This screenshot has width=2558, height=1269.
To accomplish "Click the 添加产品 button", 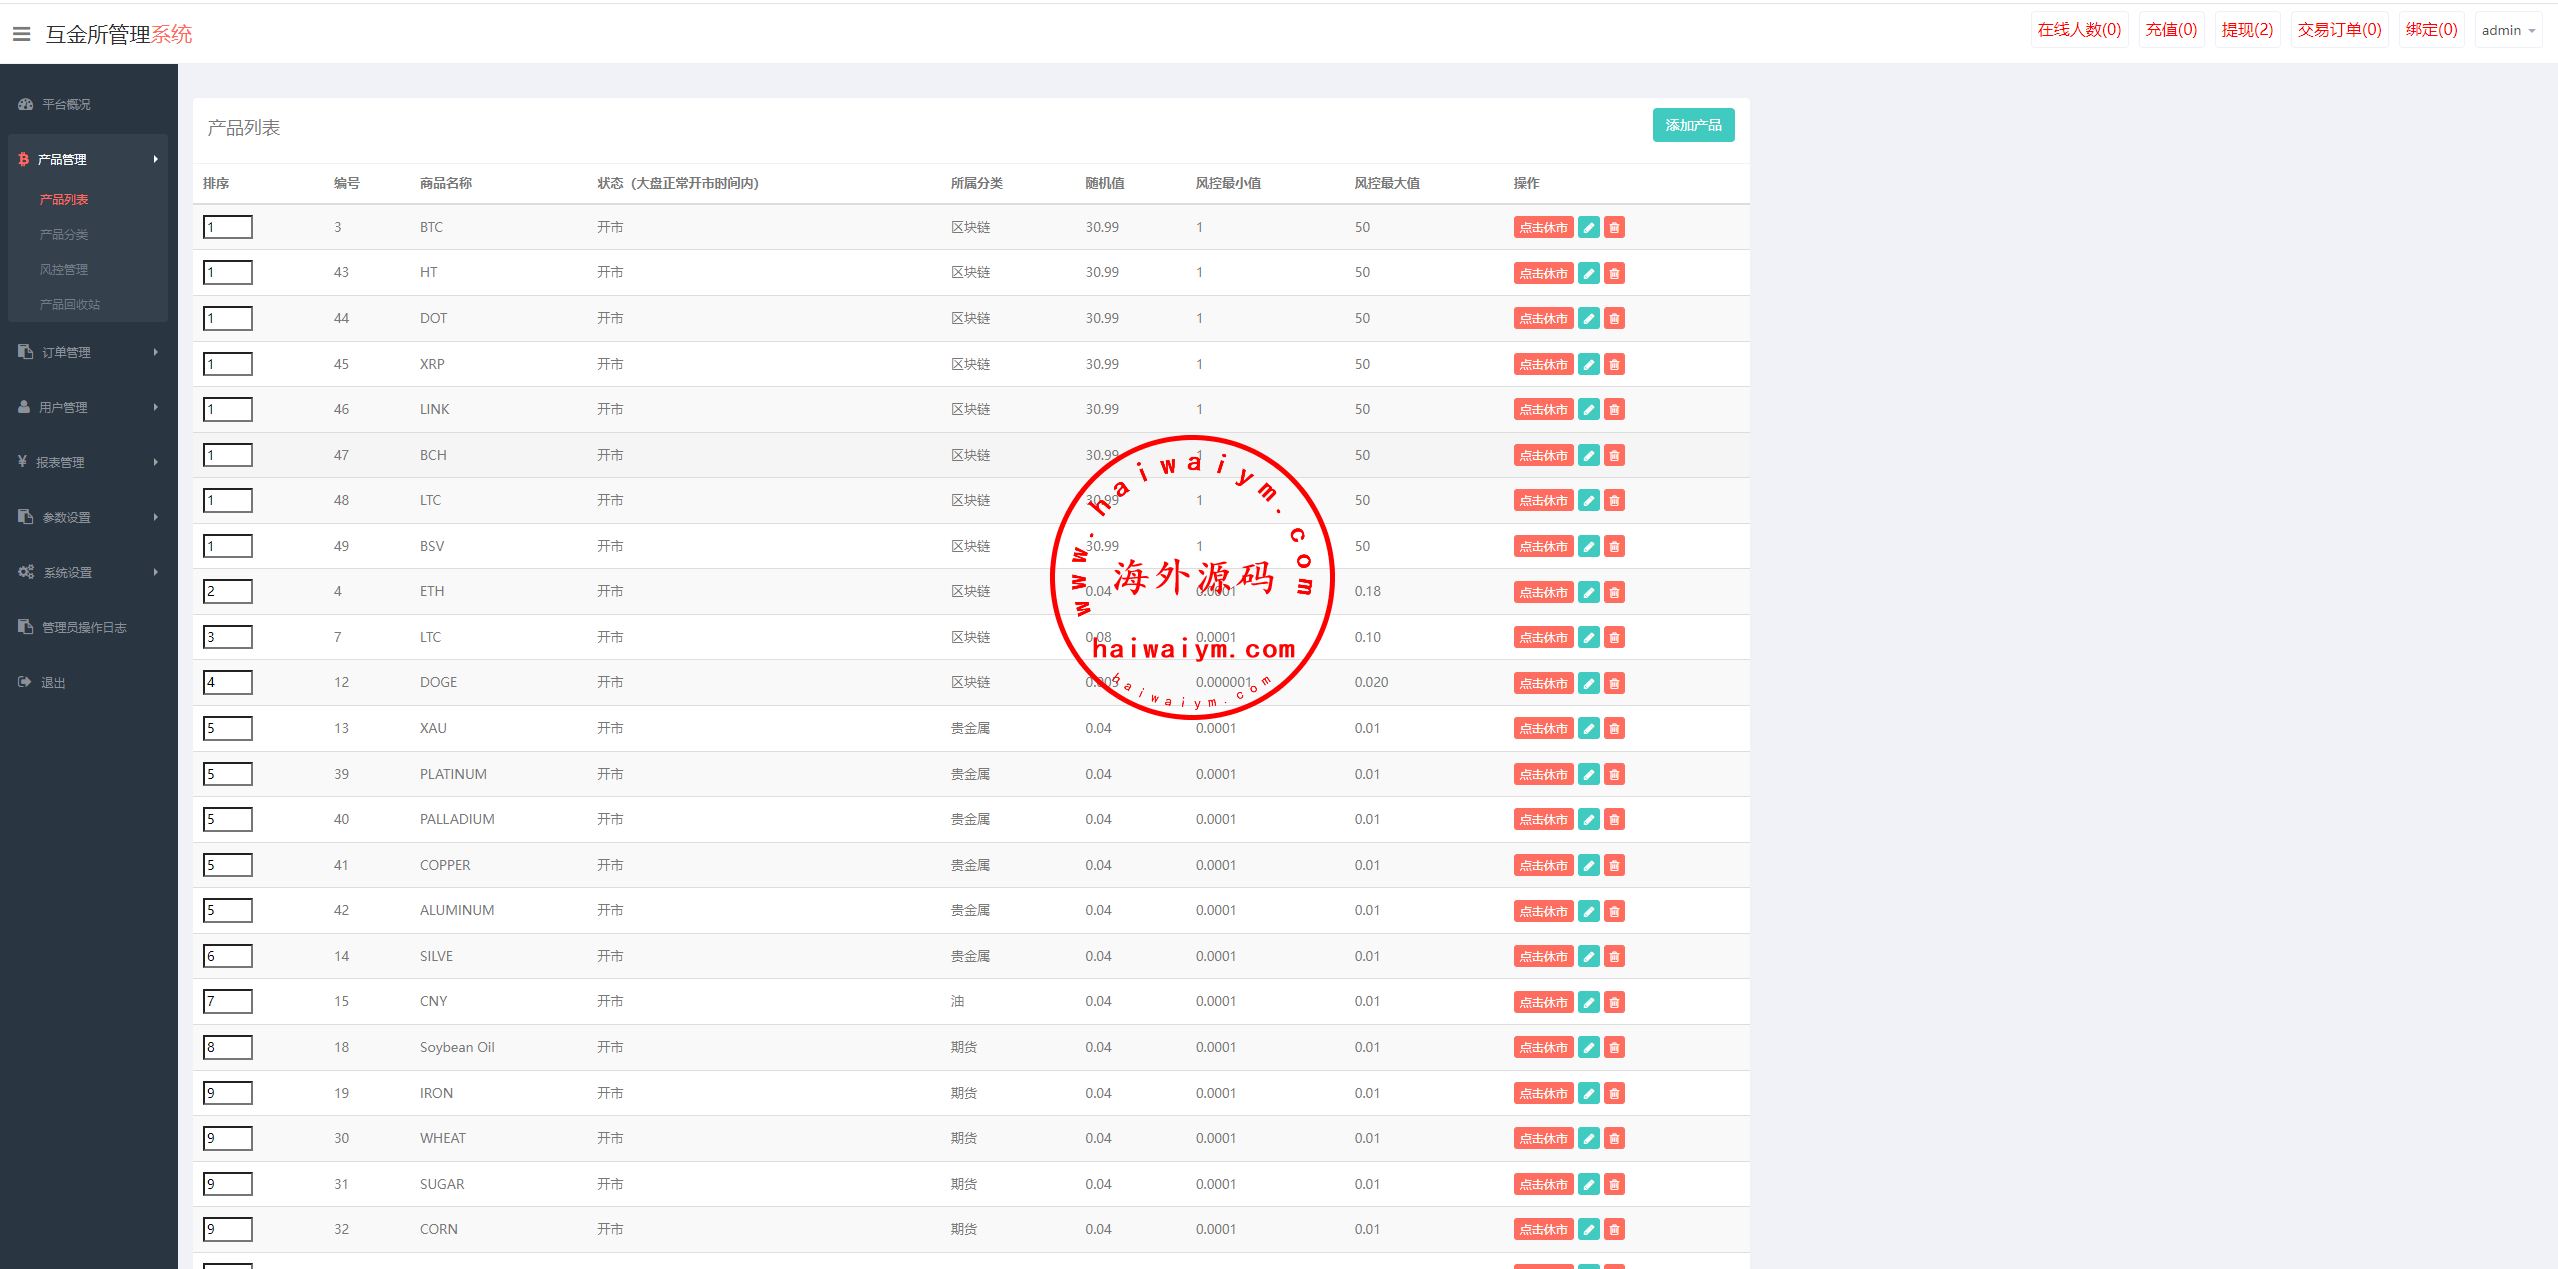I will [x=1692, y=126].
